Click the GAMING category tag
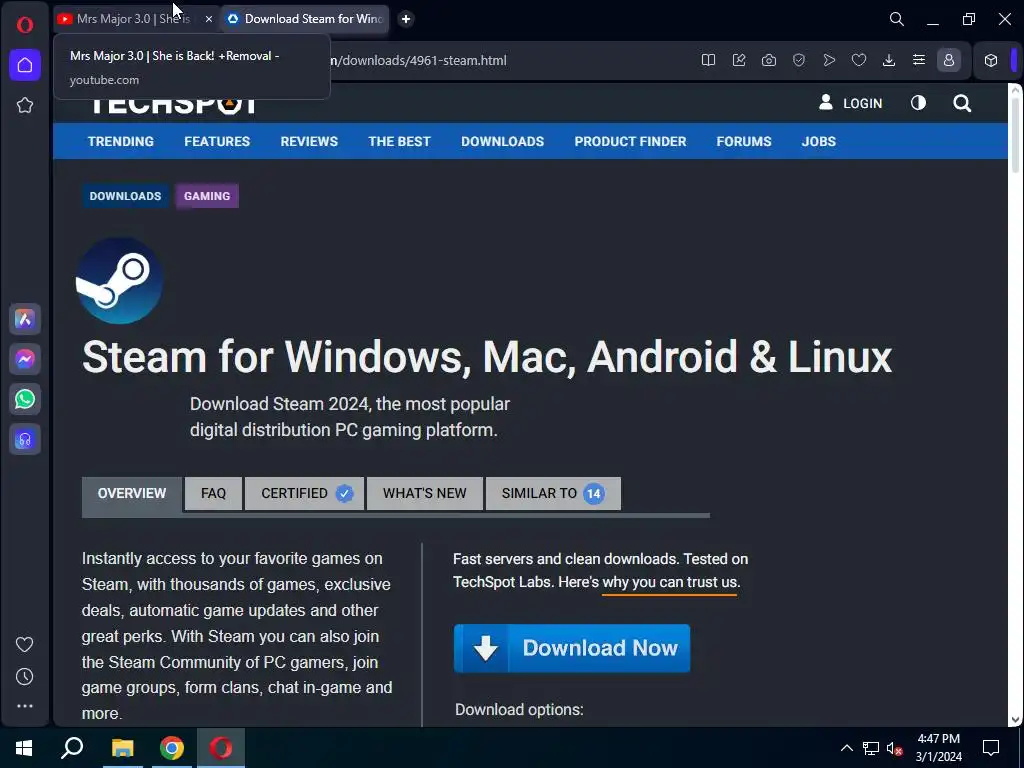 [207, 196]
